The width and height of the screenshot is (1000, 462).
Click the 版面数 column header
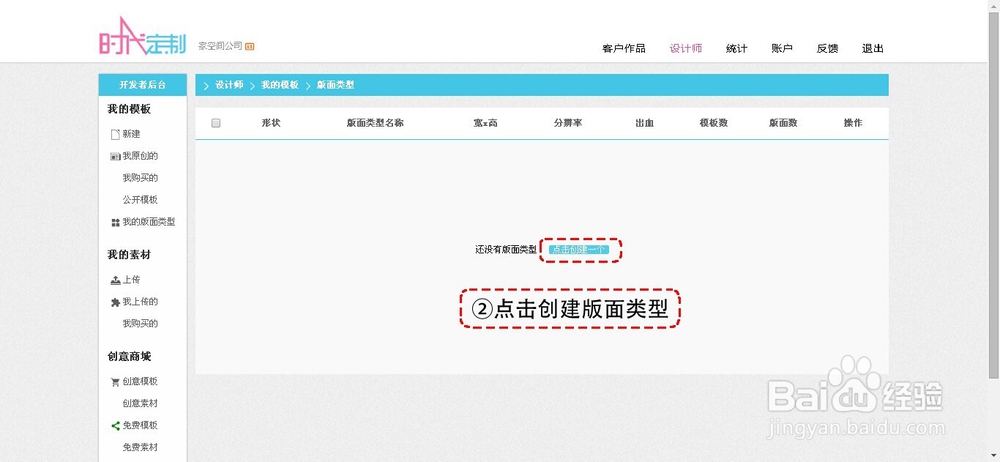click(783, 123)
